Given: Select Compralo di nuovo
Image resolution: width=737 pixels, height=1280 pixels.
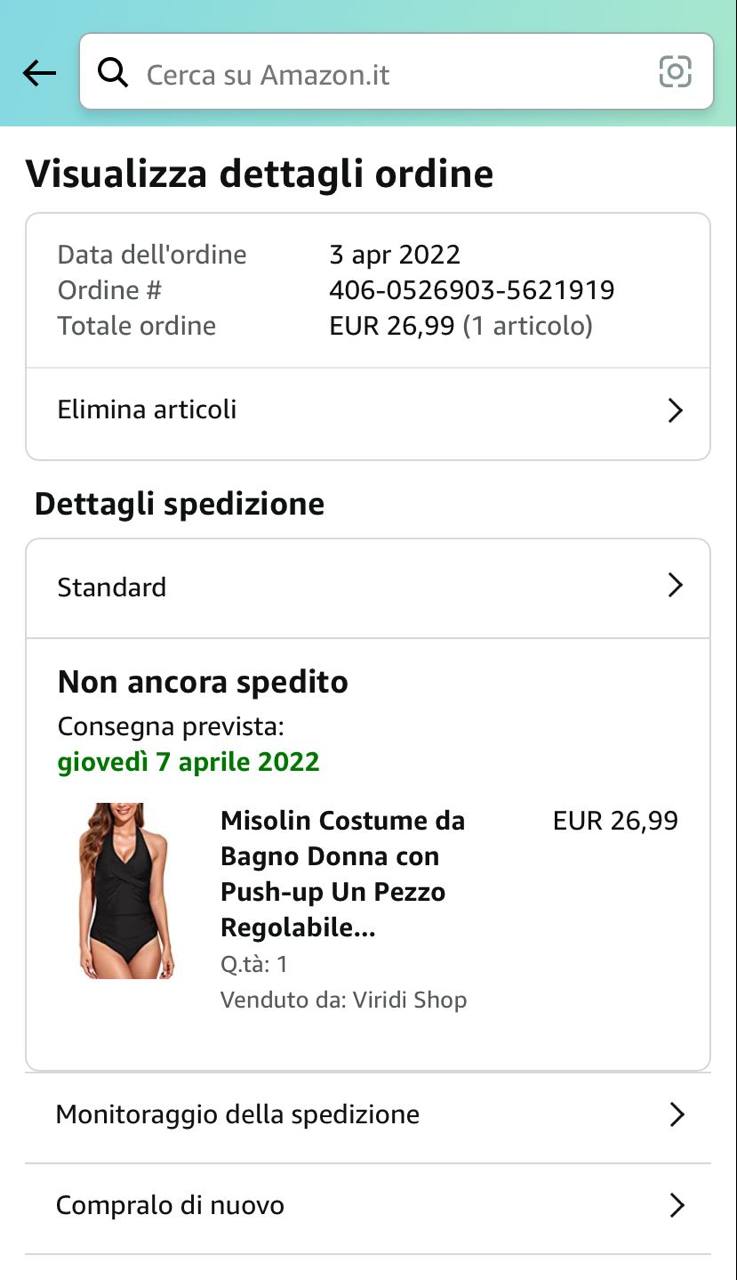Looking at the screenshot, I should 170,1205.
